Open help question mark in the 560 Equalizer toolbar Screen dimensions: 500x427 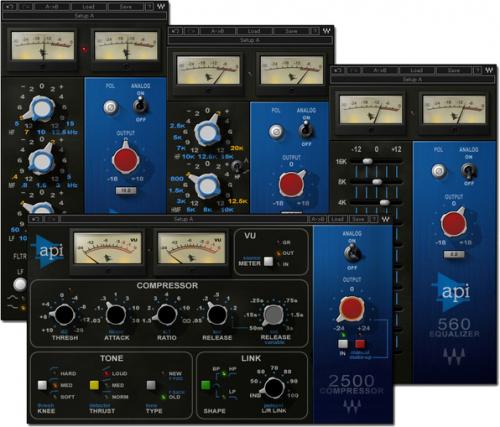pyautogui.click(x=478, y=70)
